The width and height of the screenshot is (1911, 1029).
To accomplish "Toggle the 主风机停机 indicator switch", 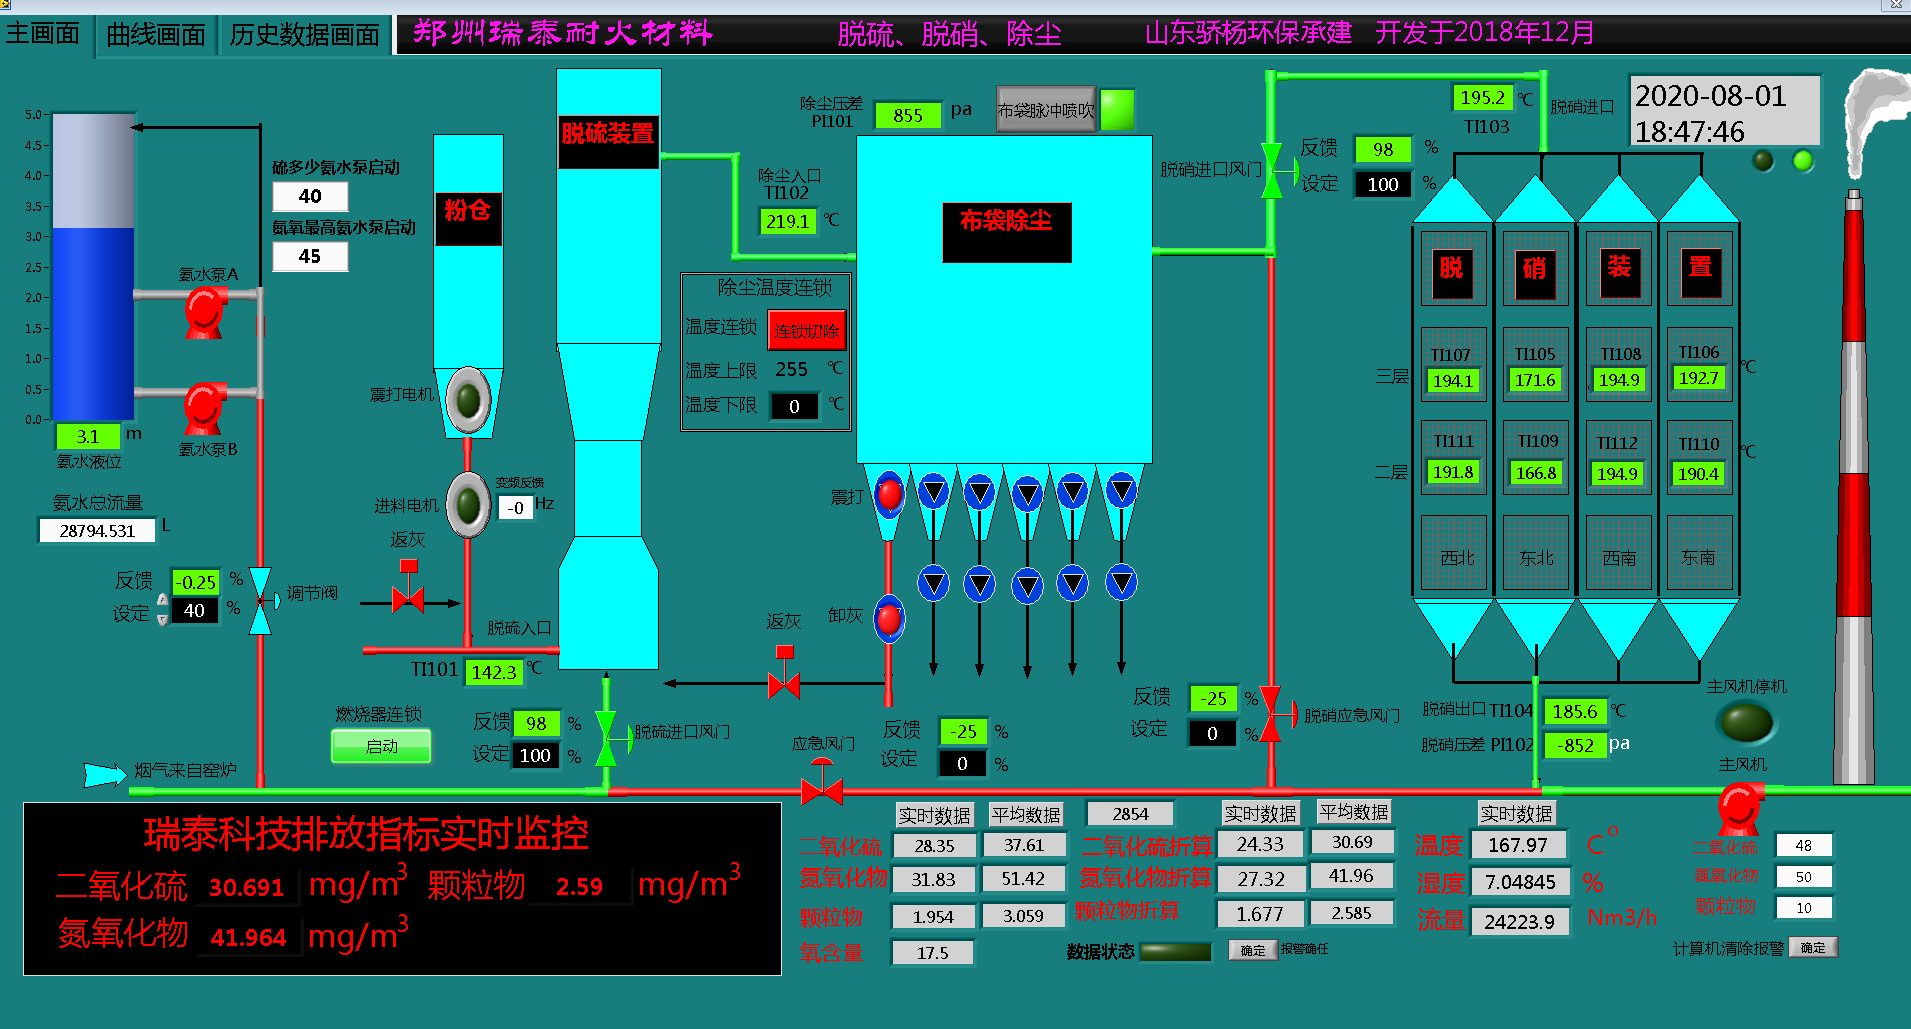I will point(1746,722).
